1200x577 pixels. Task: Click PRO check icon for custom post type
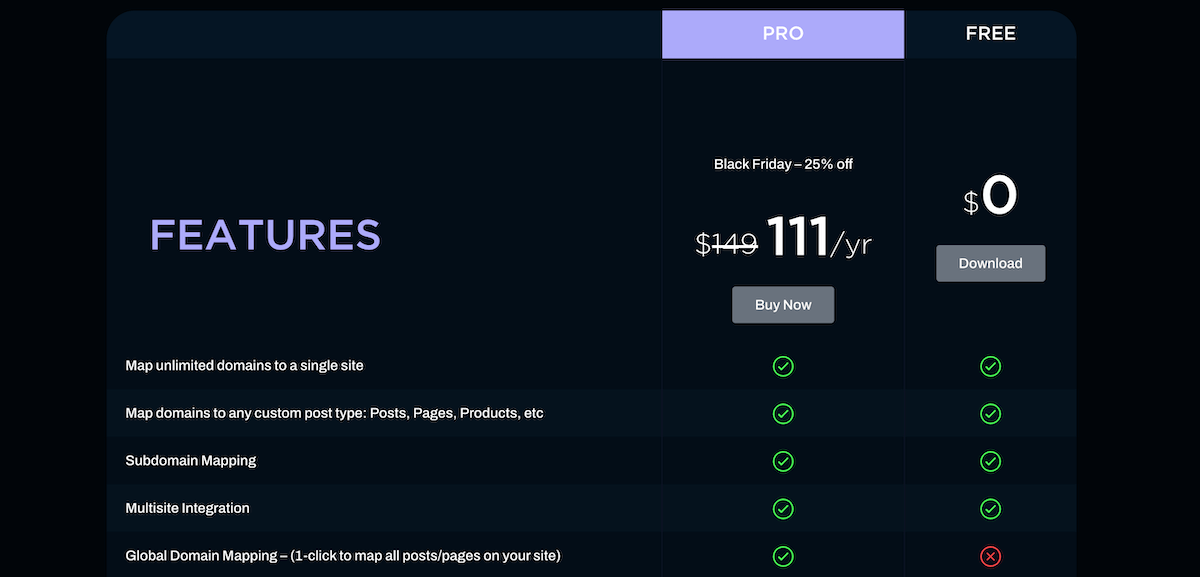[x=783, y=413]
